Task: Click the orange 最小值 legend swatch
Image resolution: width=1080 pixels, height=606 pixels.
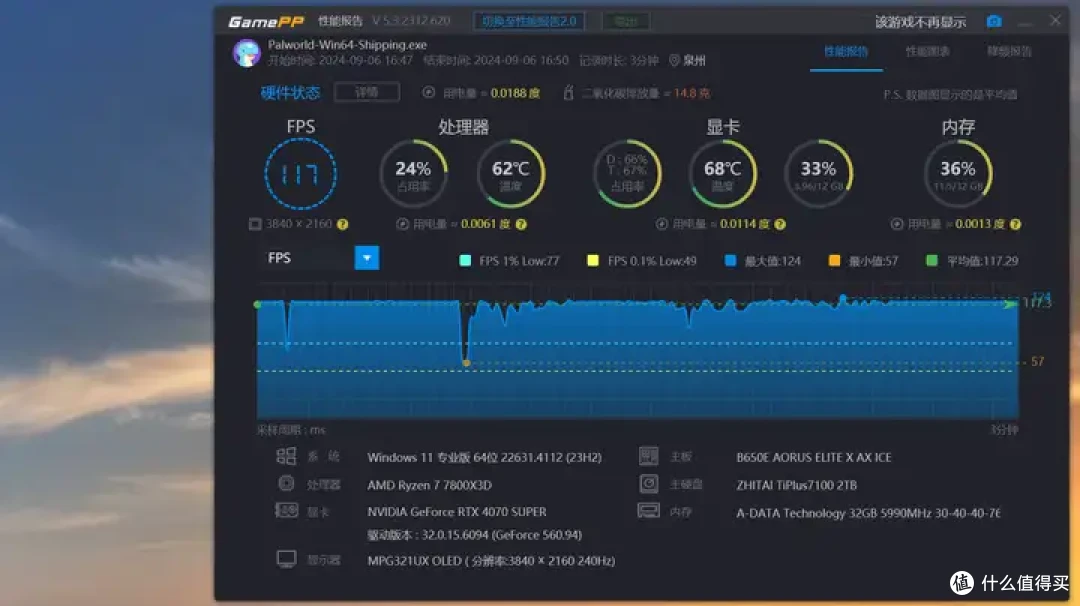Action: click(834, 260)
